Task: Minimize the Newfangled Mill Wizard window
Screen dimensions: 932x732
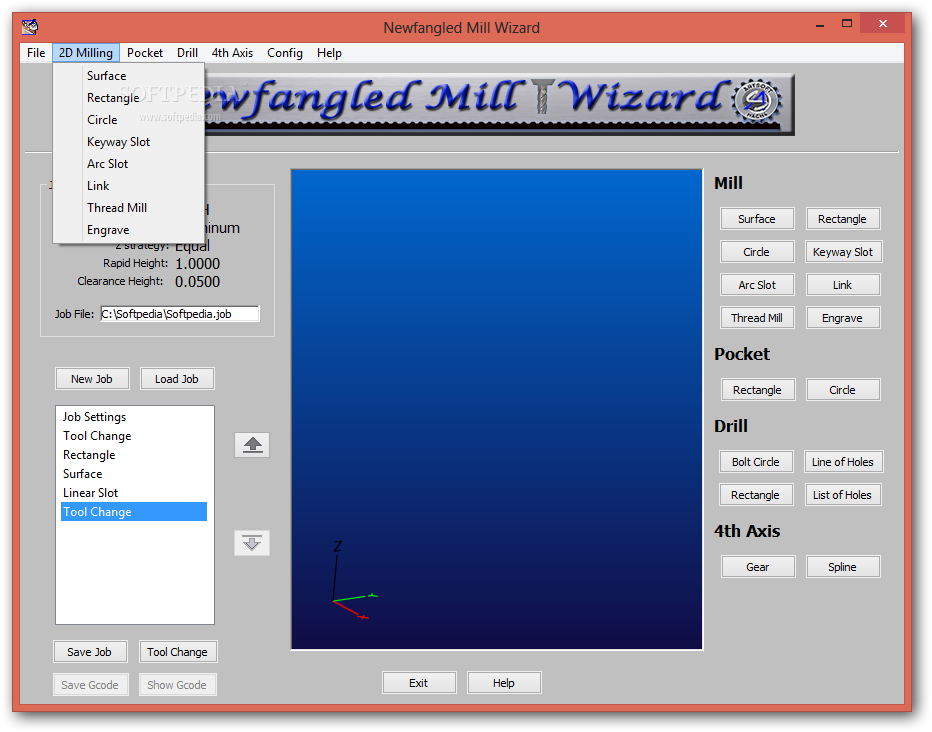Action: tap(820, 24)
